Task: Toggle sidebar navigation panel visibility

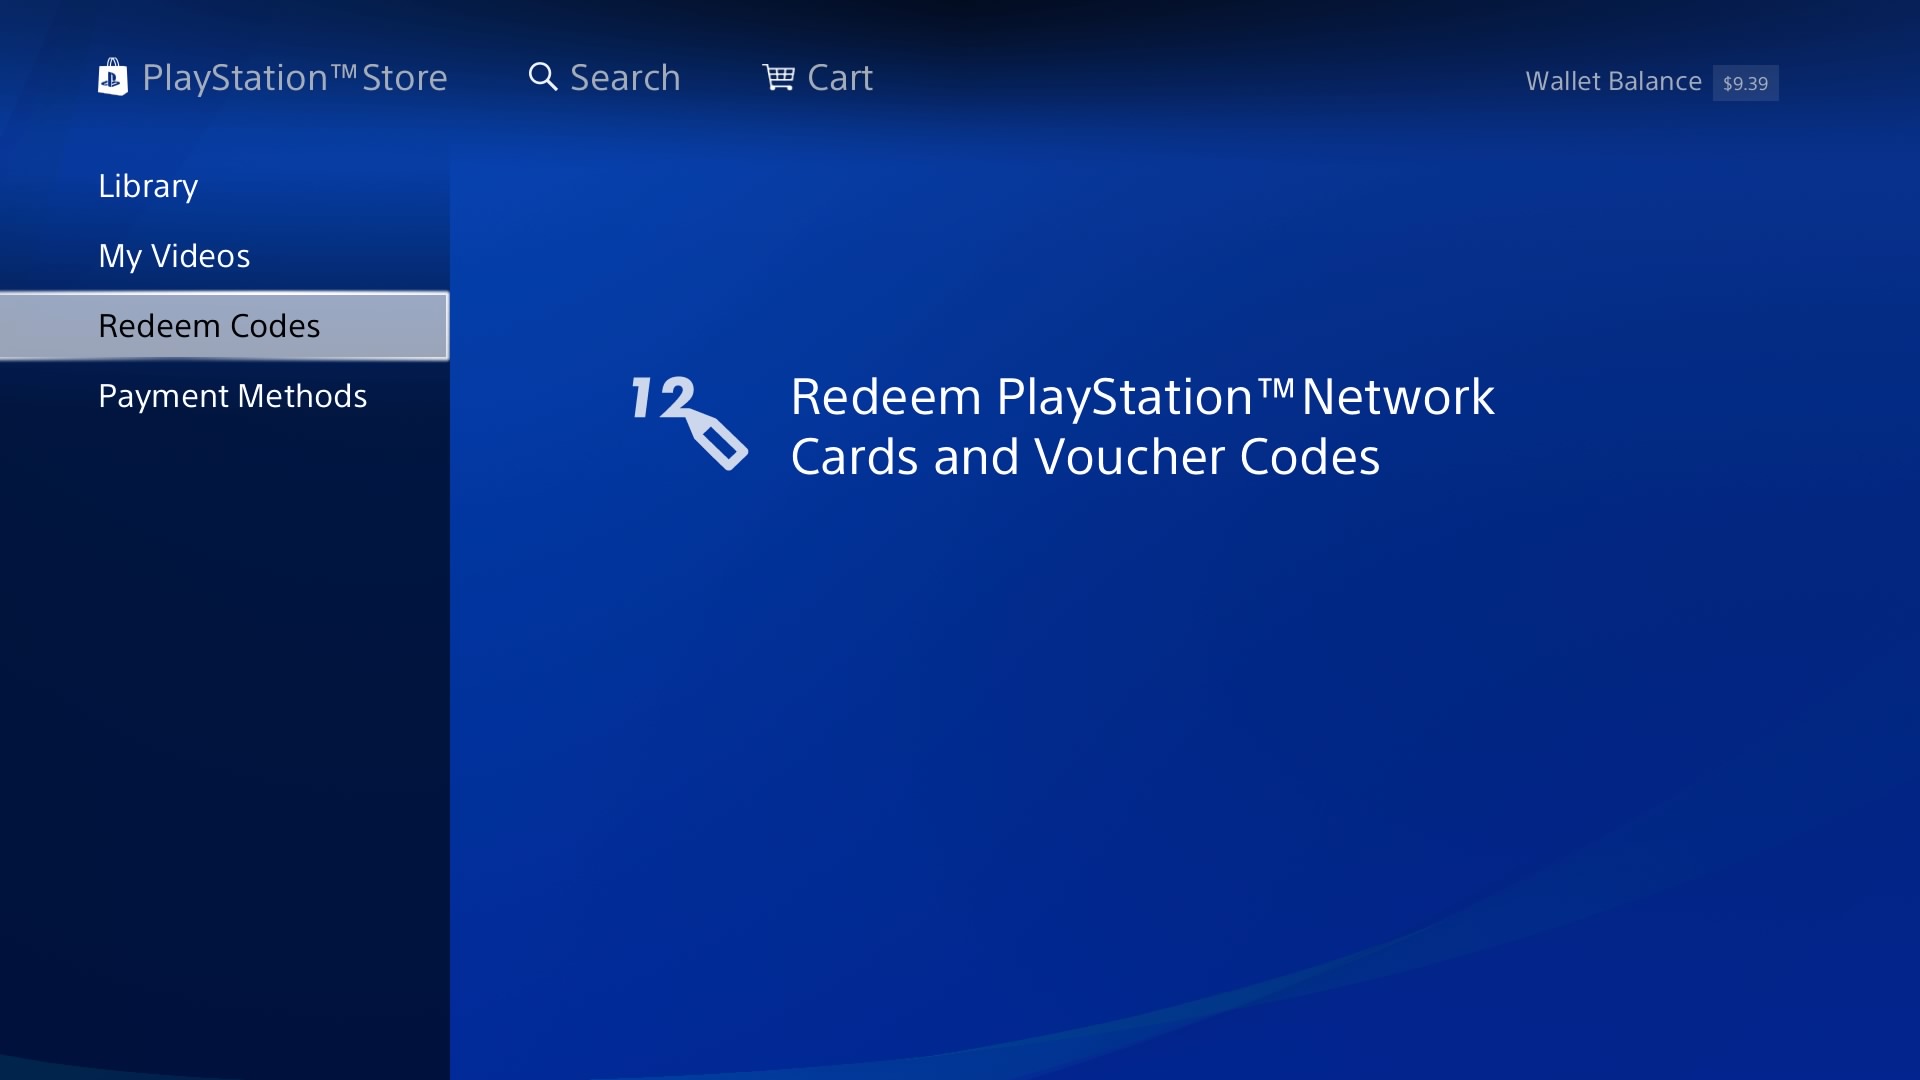Action: click(x=112, y=75)
